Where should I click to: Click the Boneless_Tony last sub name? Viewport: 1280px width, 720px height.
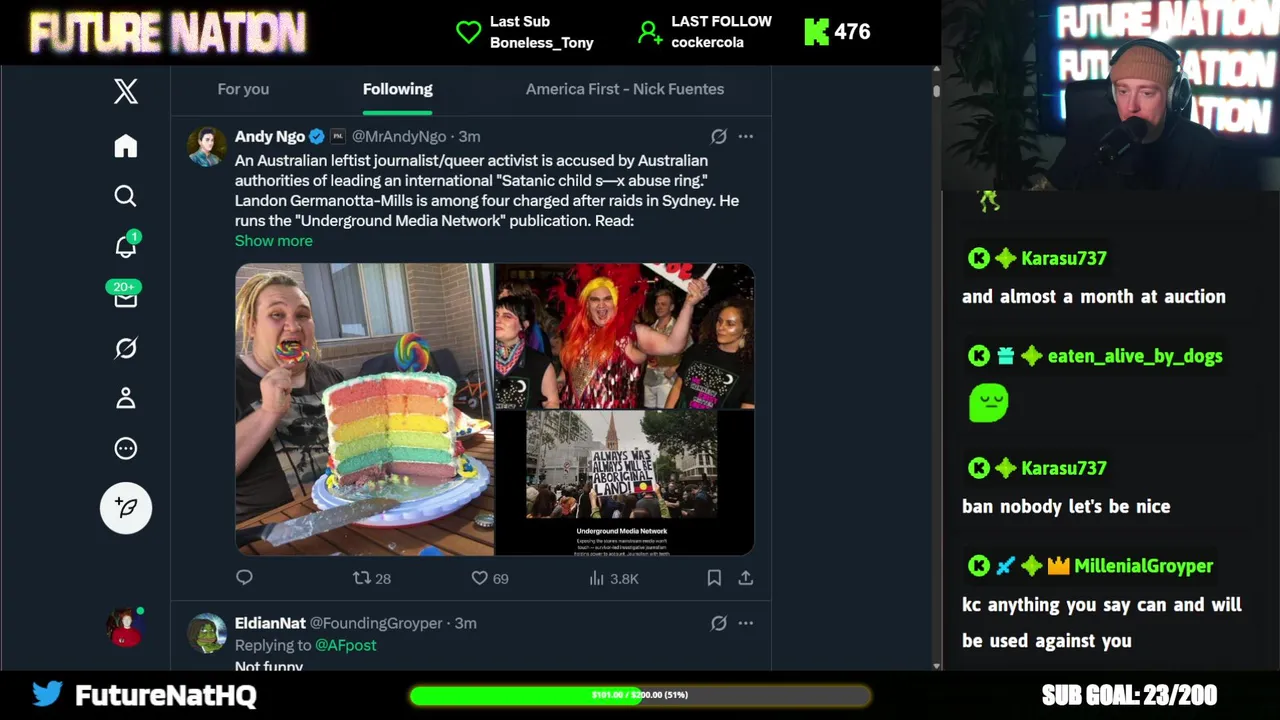[x=542, y=43]
